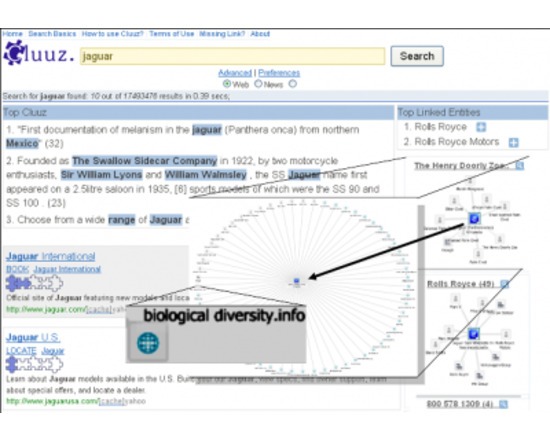Open the Jaguar International result link

click(51, 256)
